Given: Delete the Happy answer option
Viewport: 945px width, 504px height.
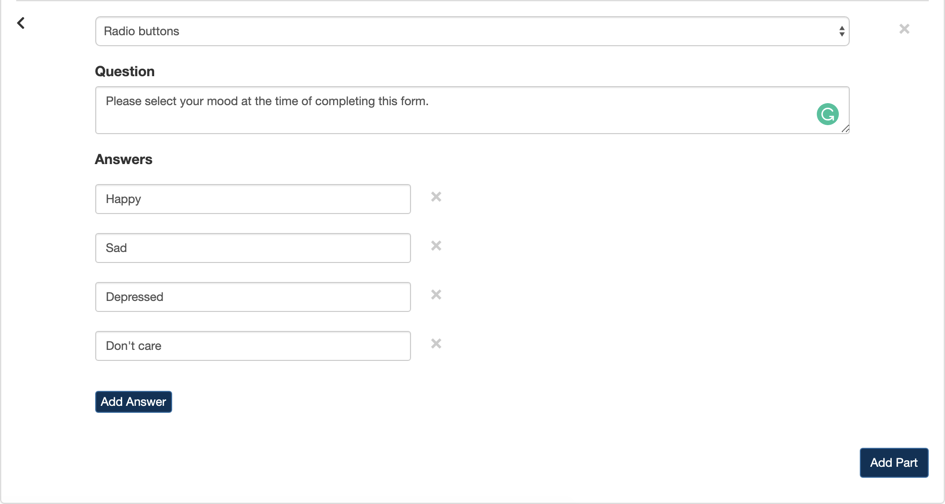Looking at the screenshot, I should click(x=436, y=197).
